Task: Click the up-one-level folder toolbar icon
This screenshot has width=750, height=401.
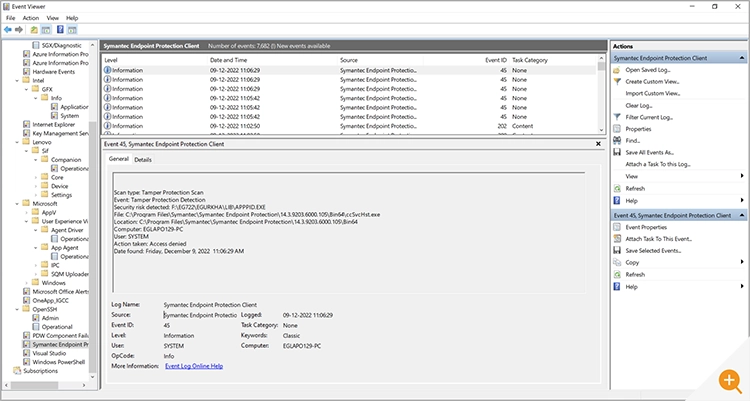Action: click(x=34, y=30)
